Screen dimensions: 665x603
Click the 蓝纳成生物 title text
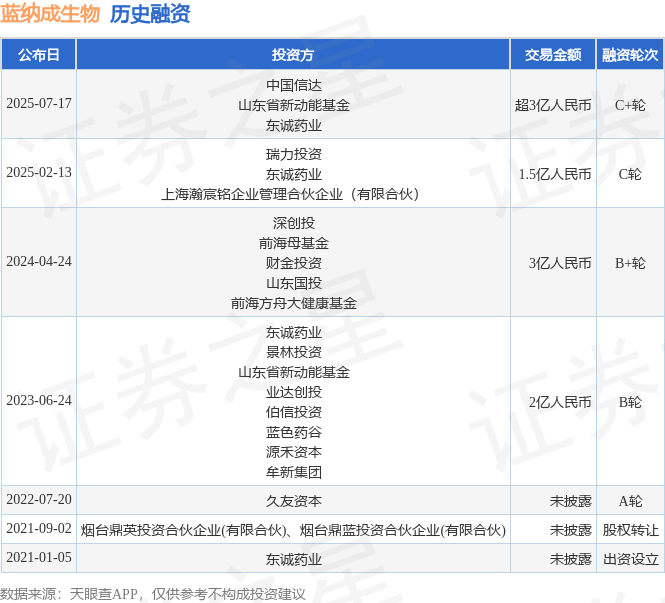(x=50, y=14)
